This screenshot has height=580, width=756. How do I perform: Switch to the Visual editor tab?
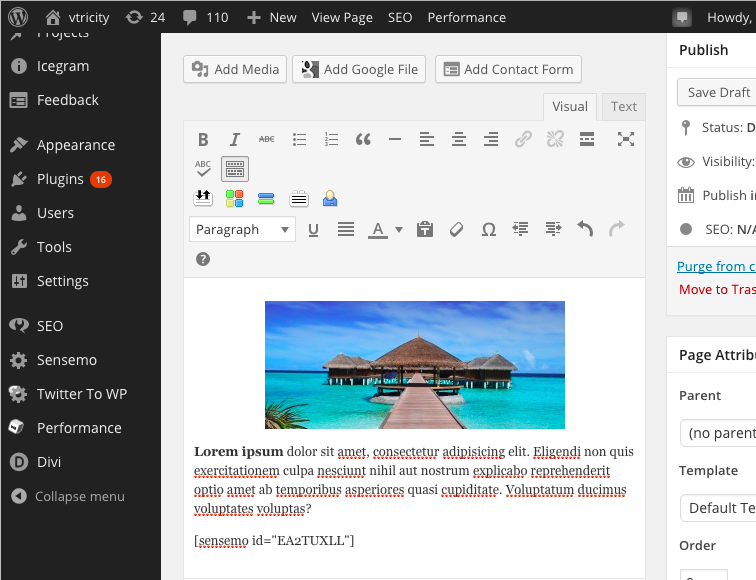[570, 107]
